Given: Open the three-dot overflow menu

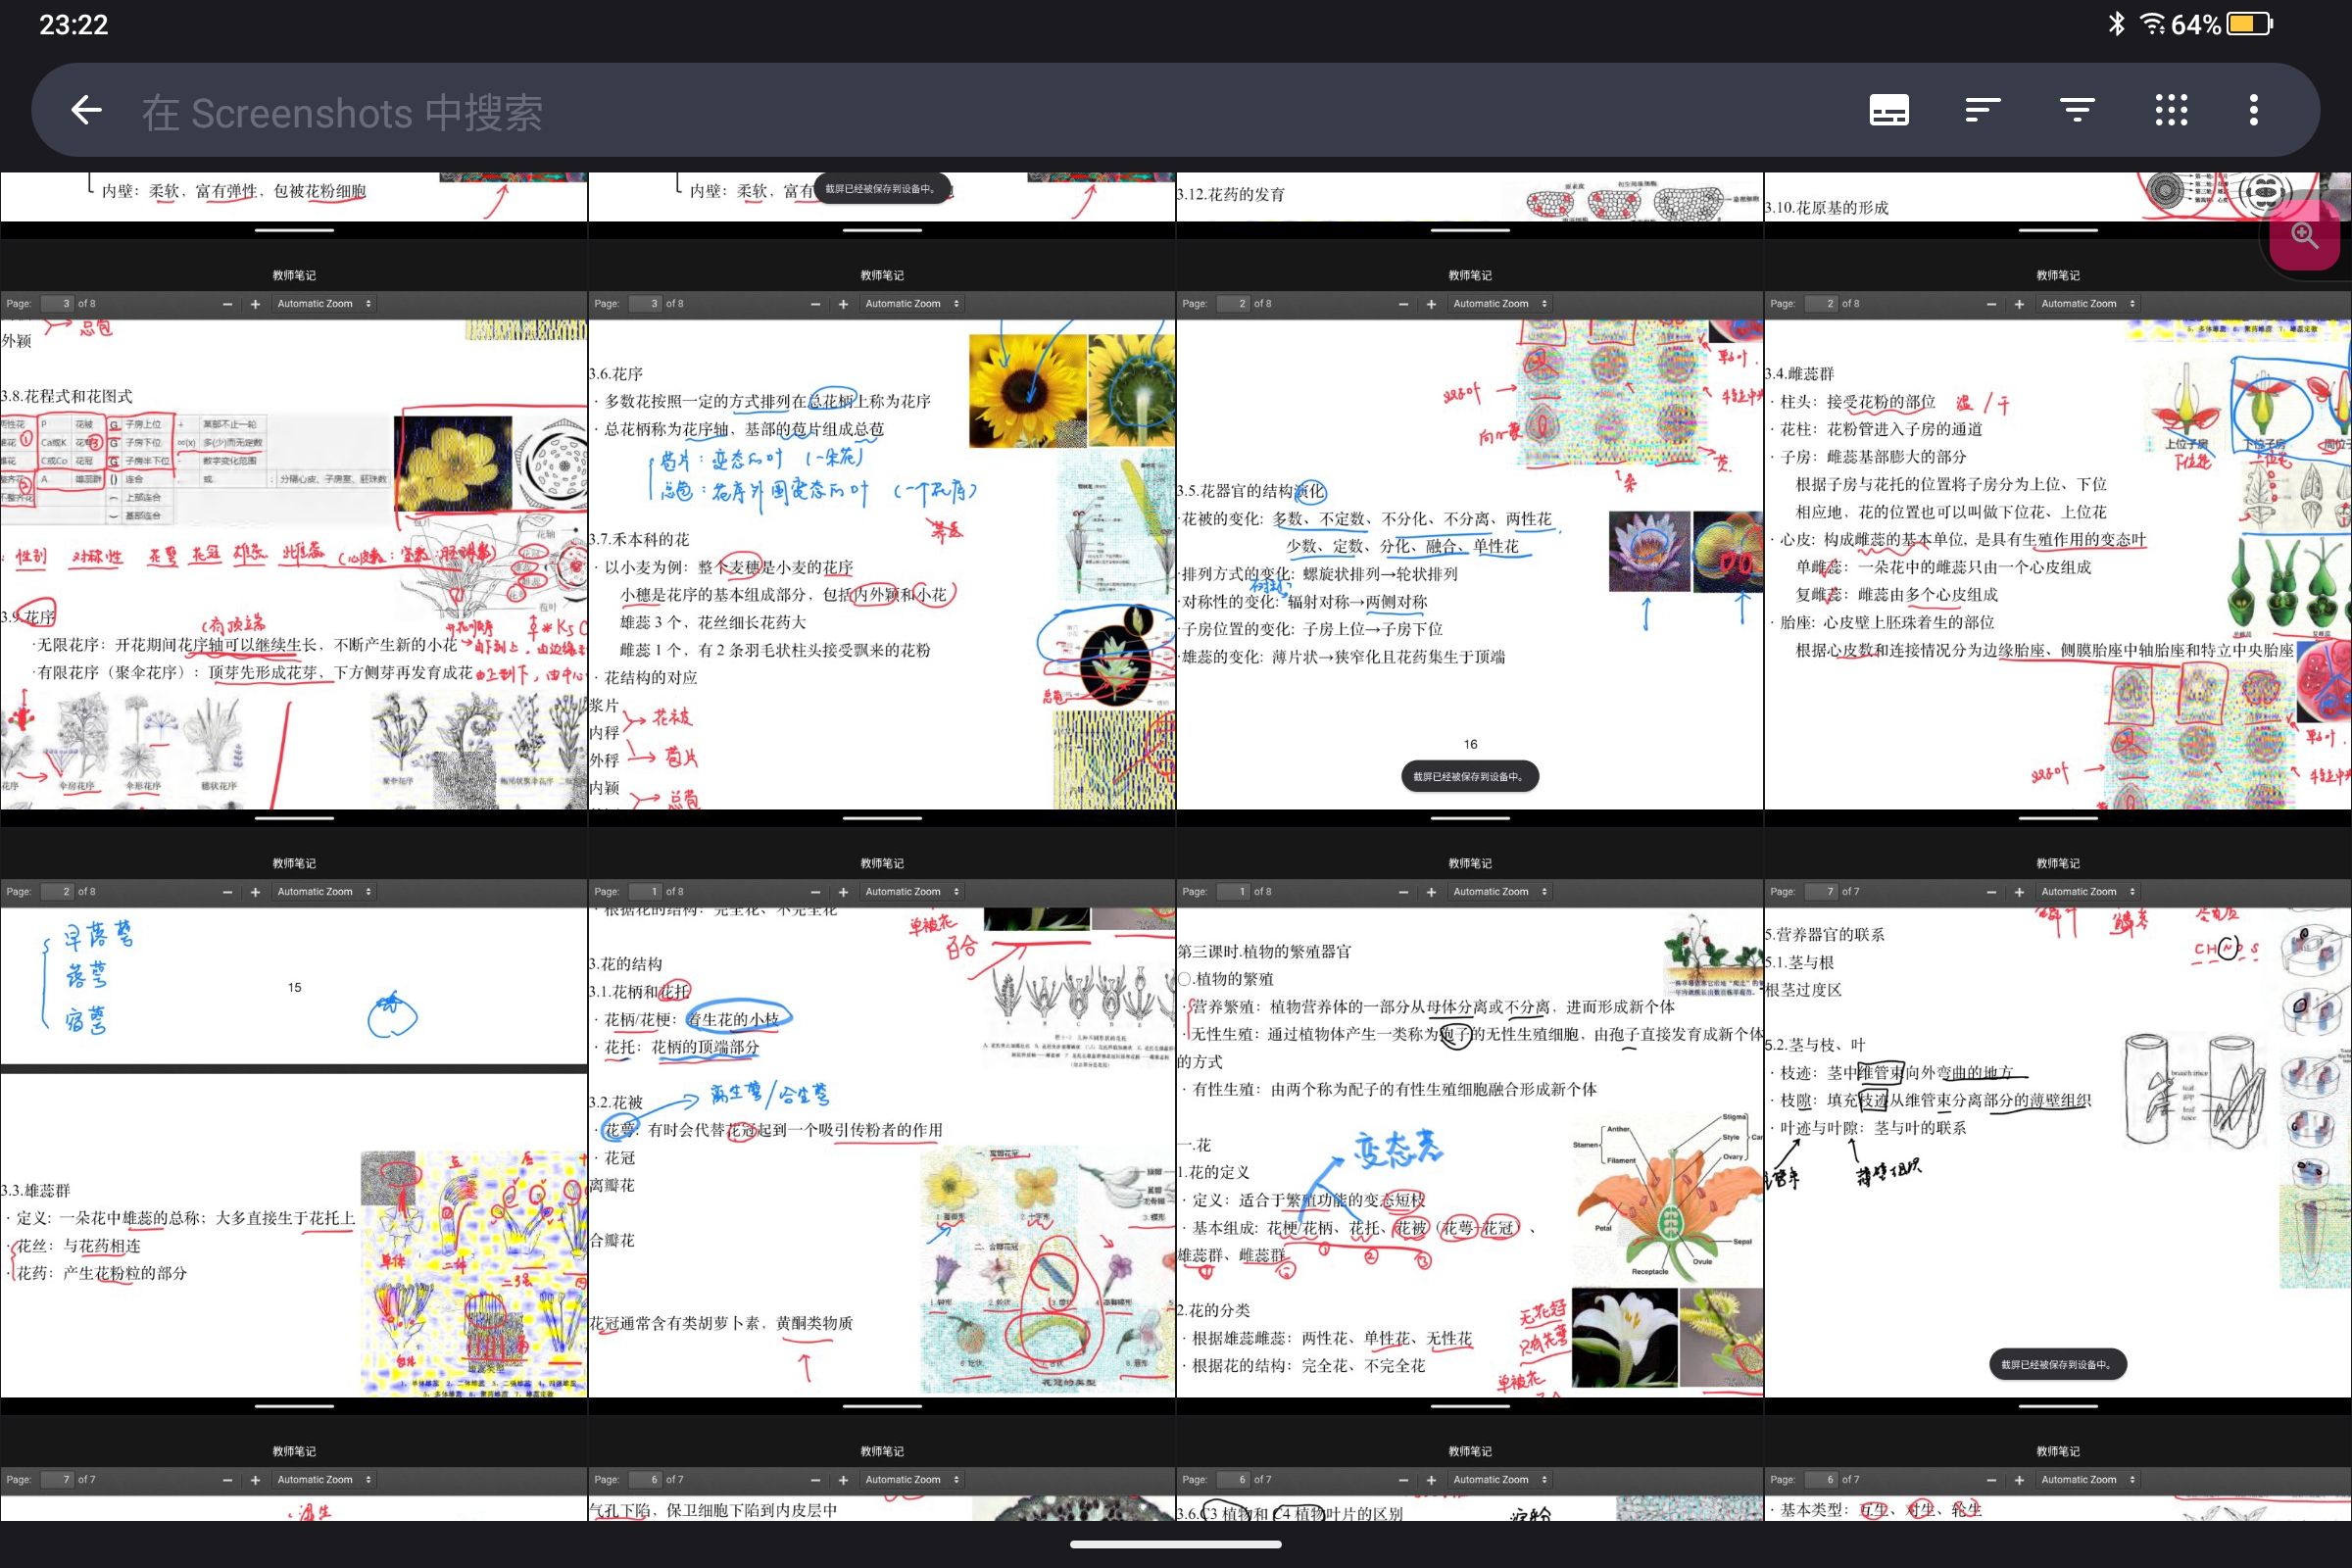Looking at the screenshot, I should (2254, 110).
